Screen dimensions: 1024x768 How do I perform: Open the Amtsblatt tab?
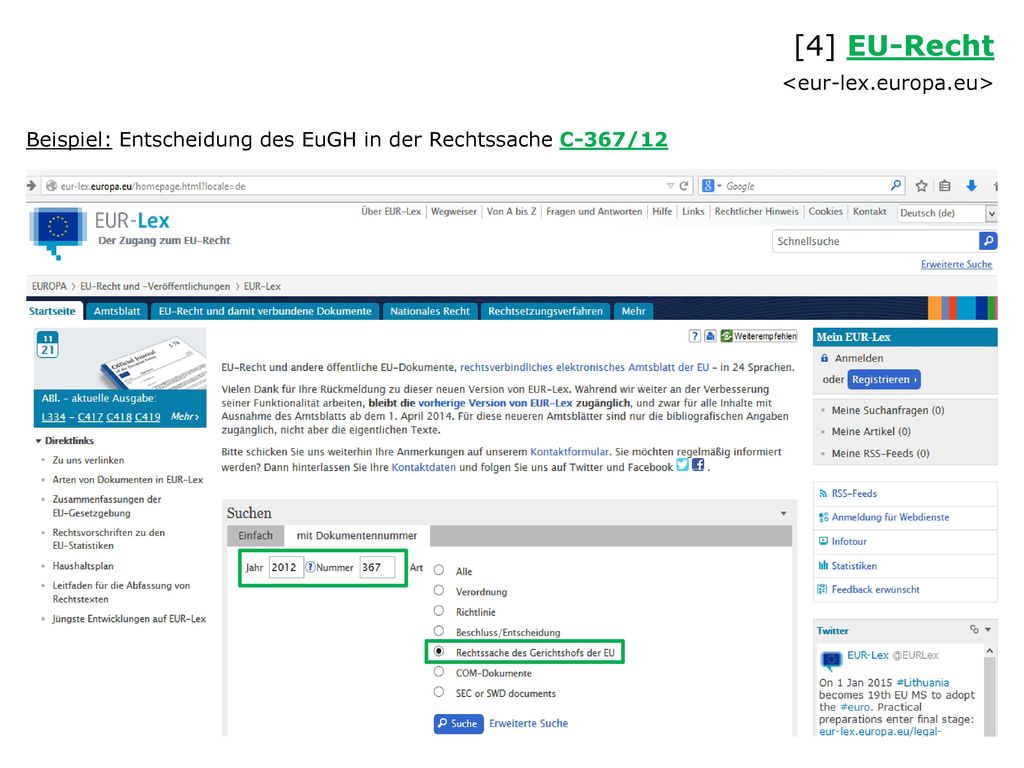click(x=117, y=311)
